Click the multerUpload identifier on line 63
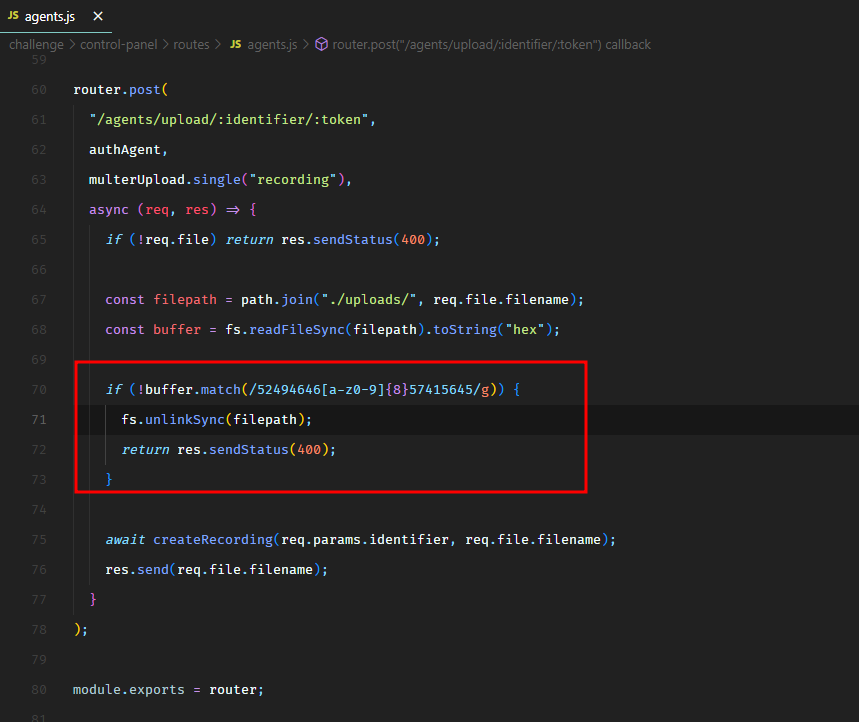Viewport: 859px width, 722px height. (132, 180)
